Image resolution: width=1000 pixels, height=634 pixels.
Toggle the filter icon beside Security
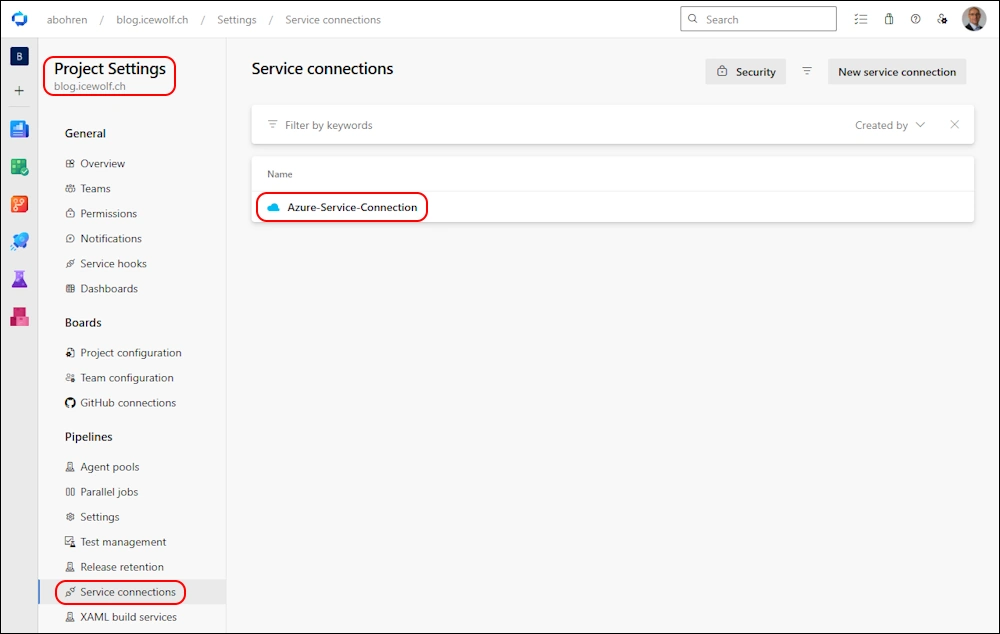click(x=807, y=71)
